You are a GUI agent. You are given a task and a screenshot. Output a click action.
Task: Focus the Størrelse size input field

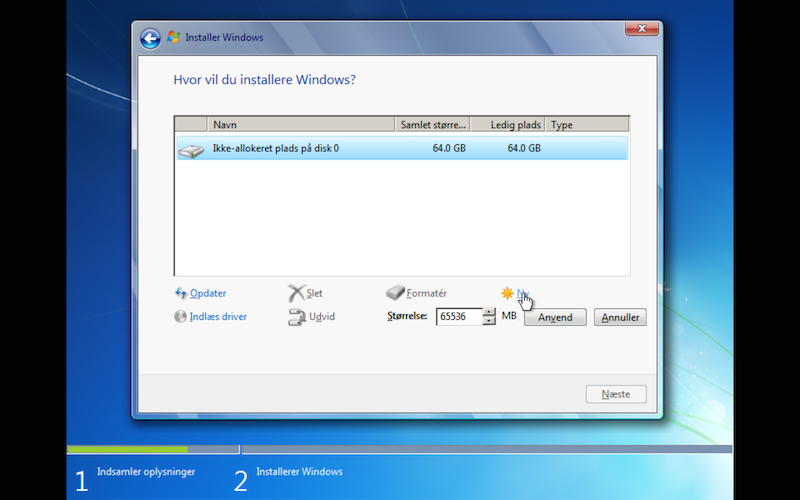[x=459, y=316]
